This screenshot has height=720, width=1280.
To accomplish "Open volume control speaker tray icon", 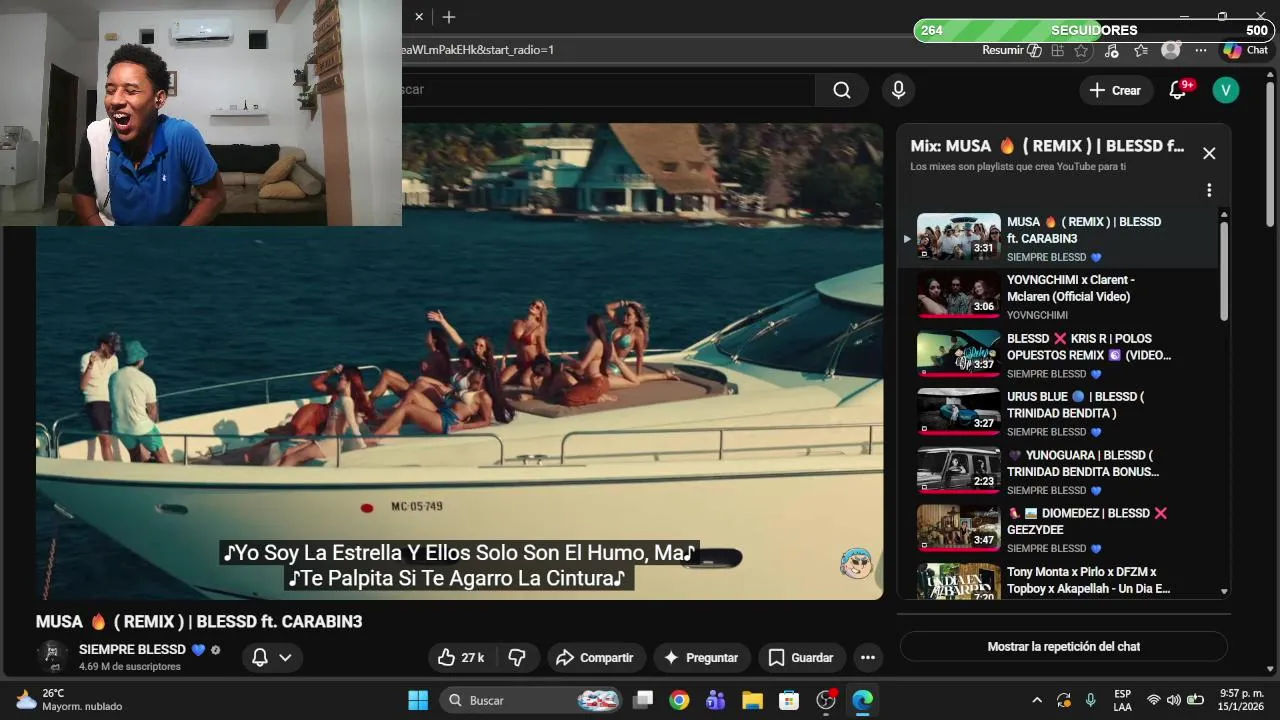I will point(1174,700).
